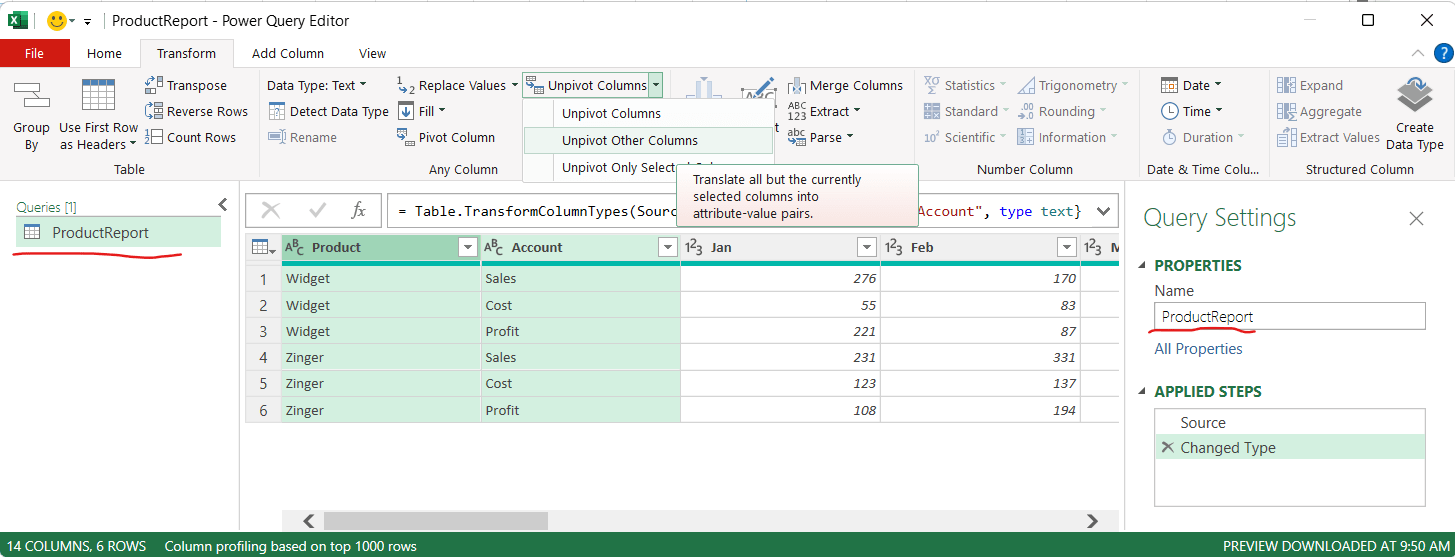The image size is (1455, 557).
Task: Click Reverse Rows
Action: click(196, 112)
